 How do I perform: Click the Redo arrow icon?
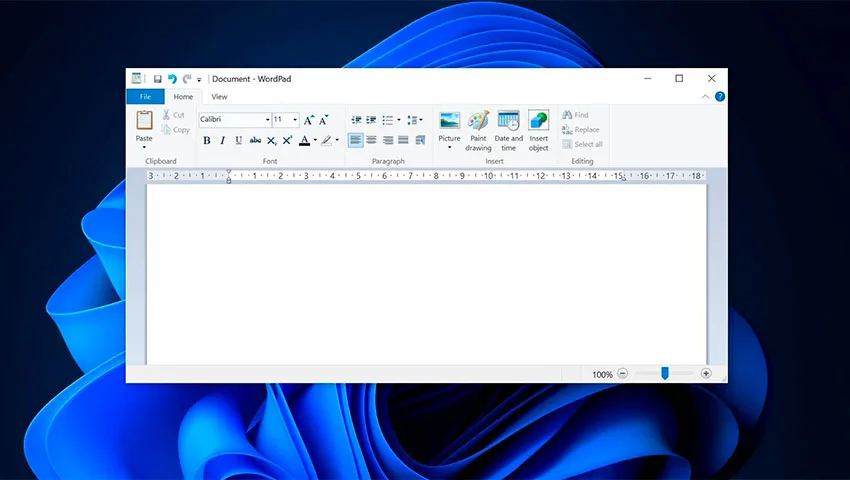(x=187, y=79)
